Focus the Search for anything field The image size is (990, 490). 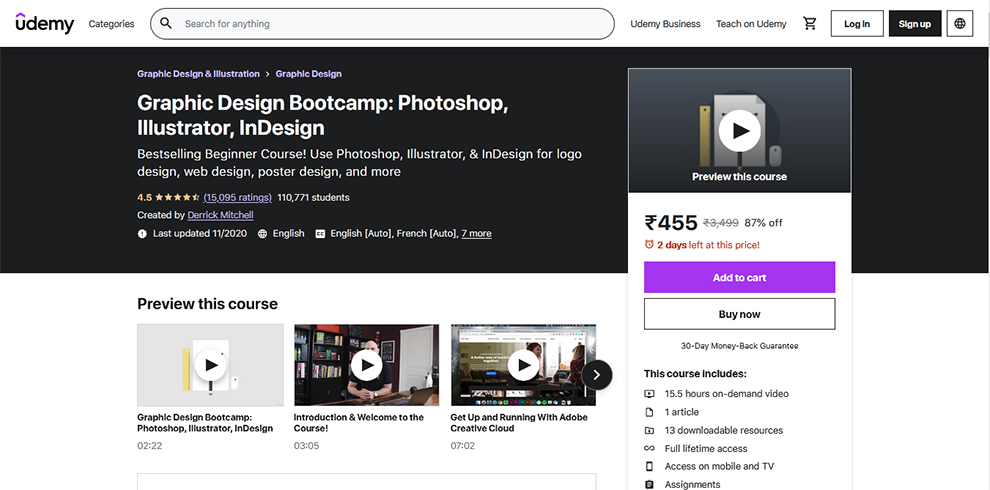click(382, 23)
